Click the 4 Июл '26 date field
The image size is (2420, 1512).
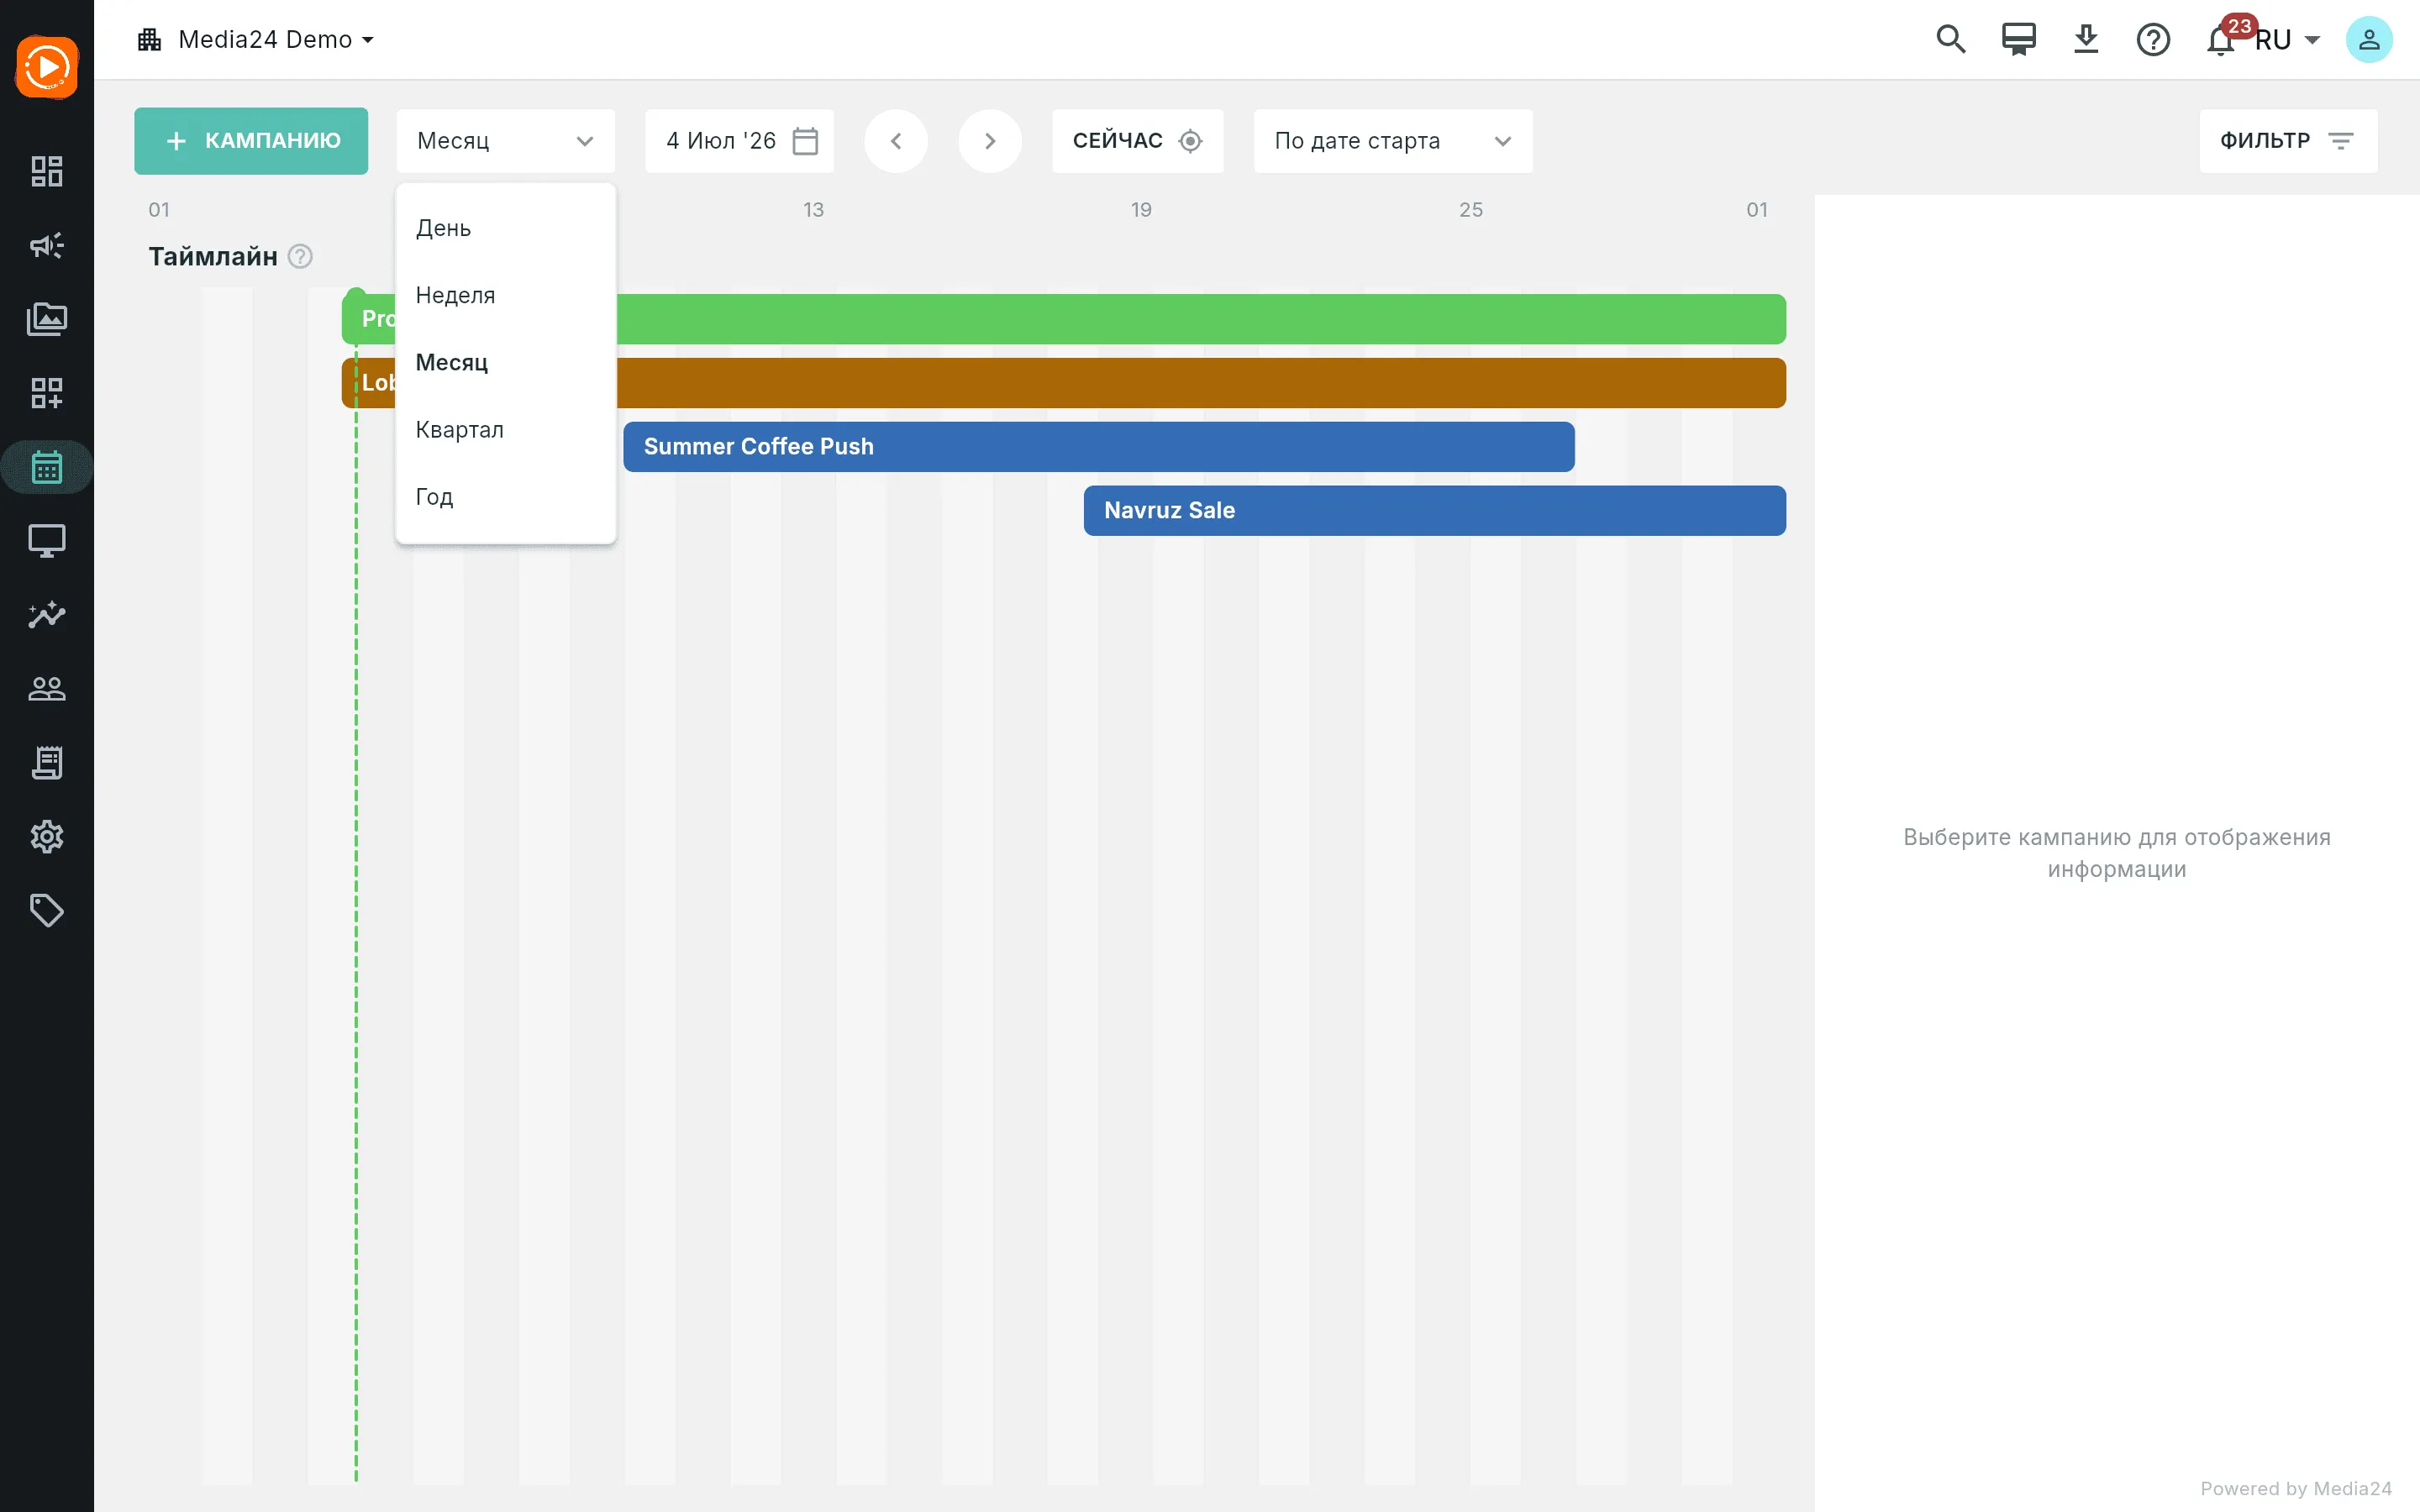[740, 141]
